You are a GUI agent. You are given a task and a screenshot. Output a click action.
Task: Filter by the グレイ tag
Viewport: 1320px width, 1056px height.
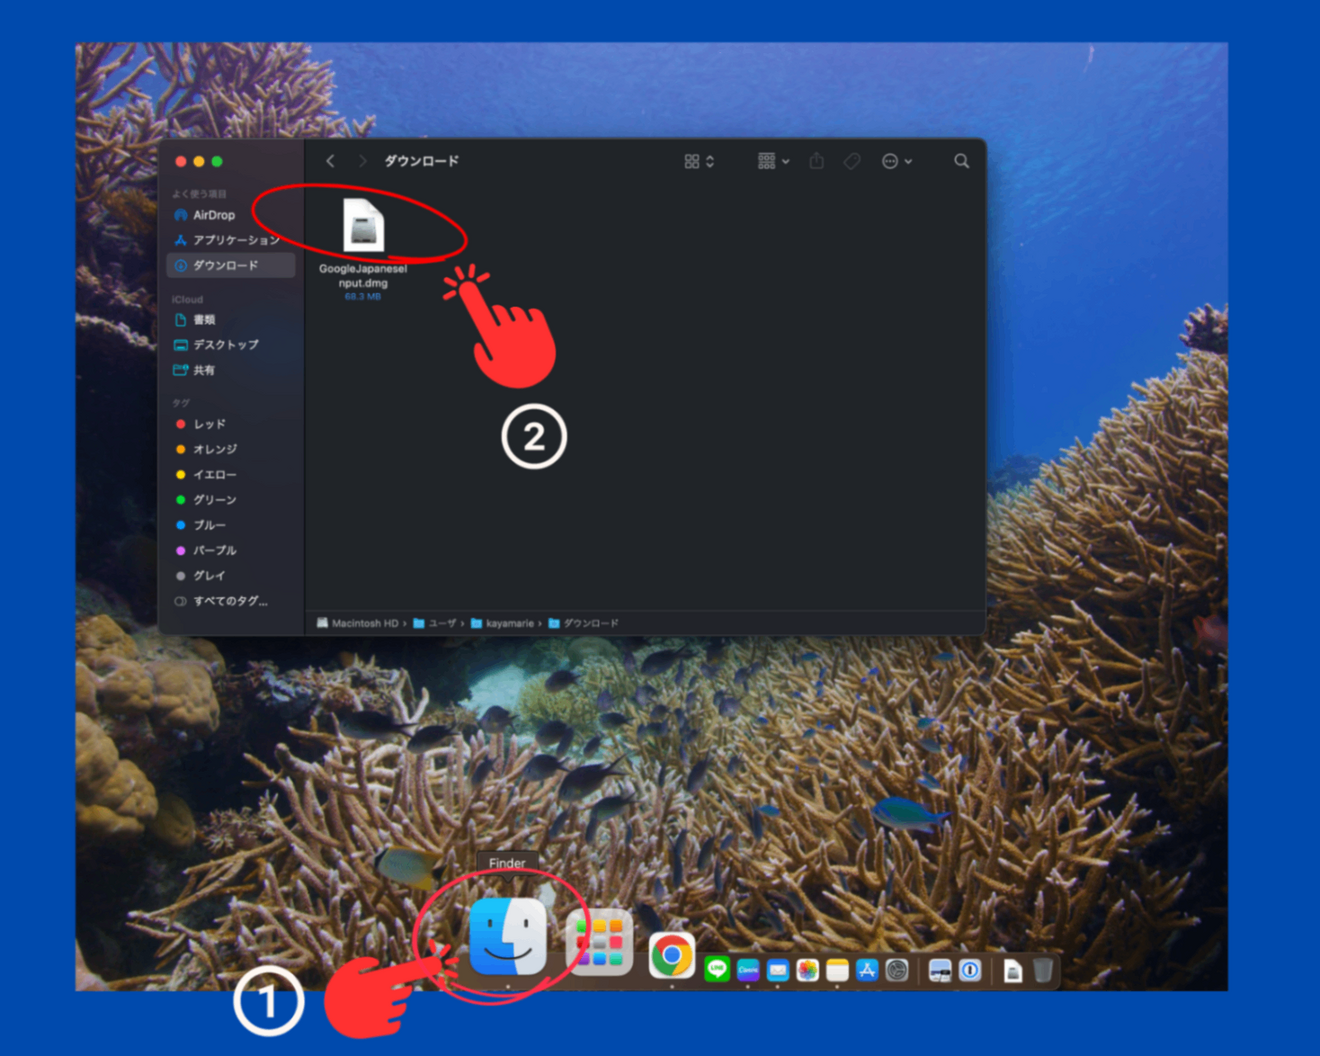[230, 575]
